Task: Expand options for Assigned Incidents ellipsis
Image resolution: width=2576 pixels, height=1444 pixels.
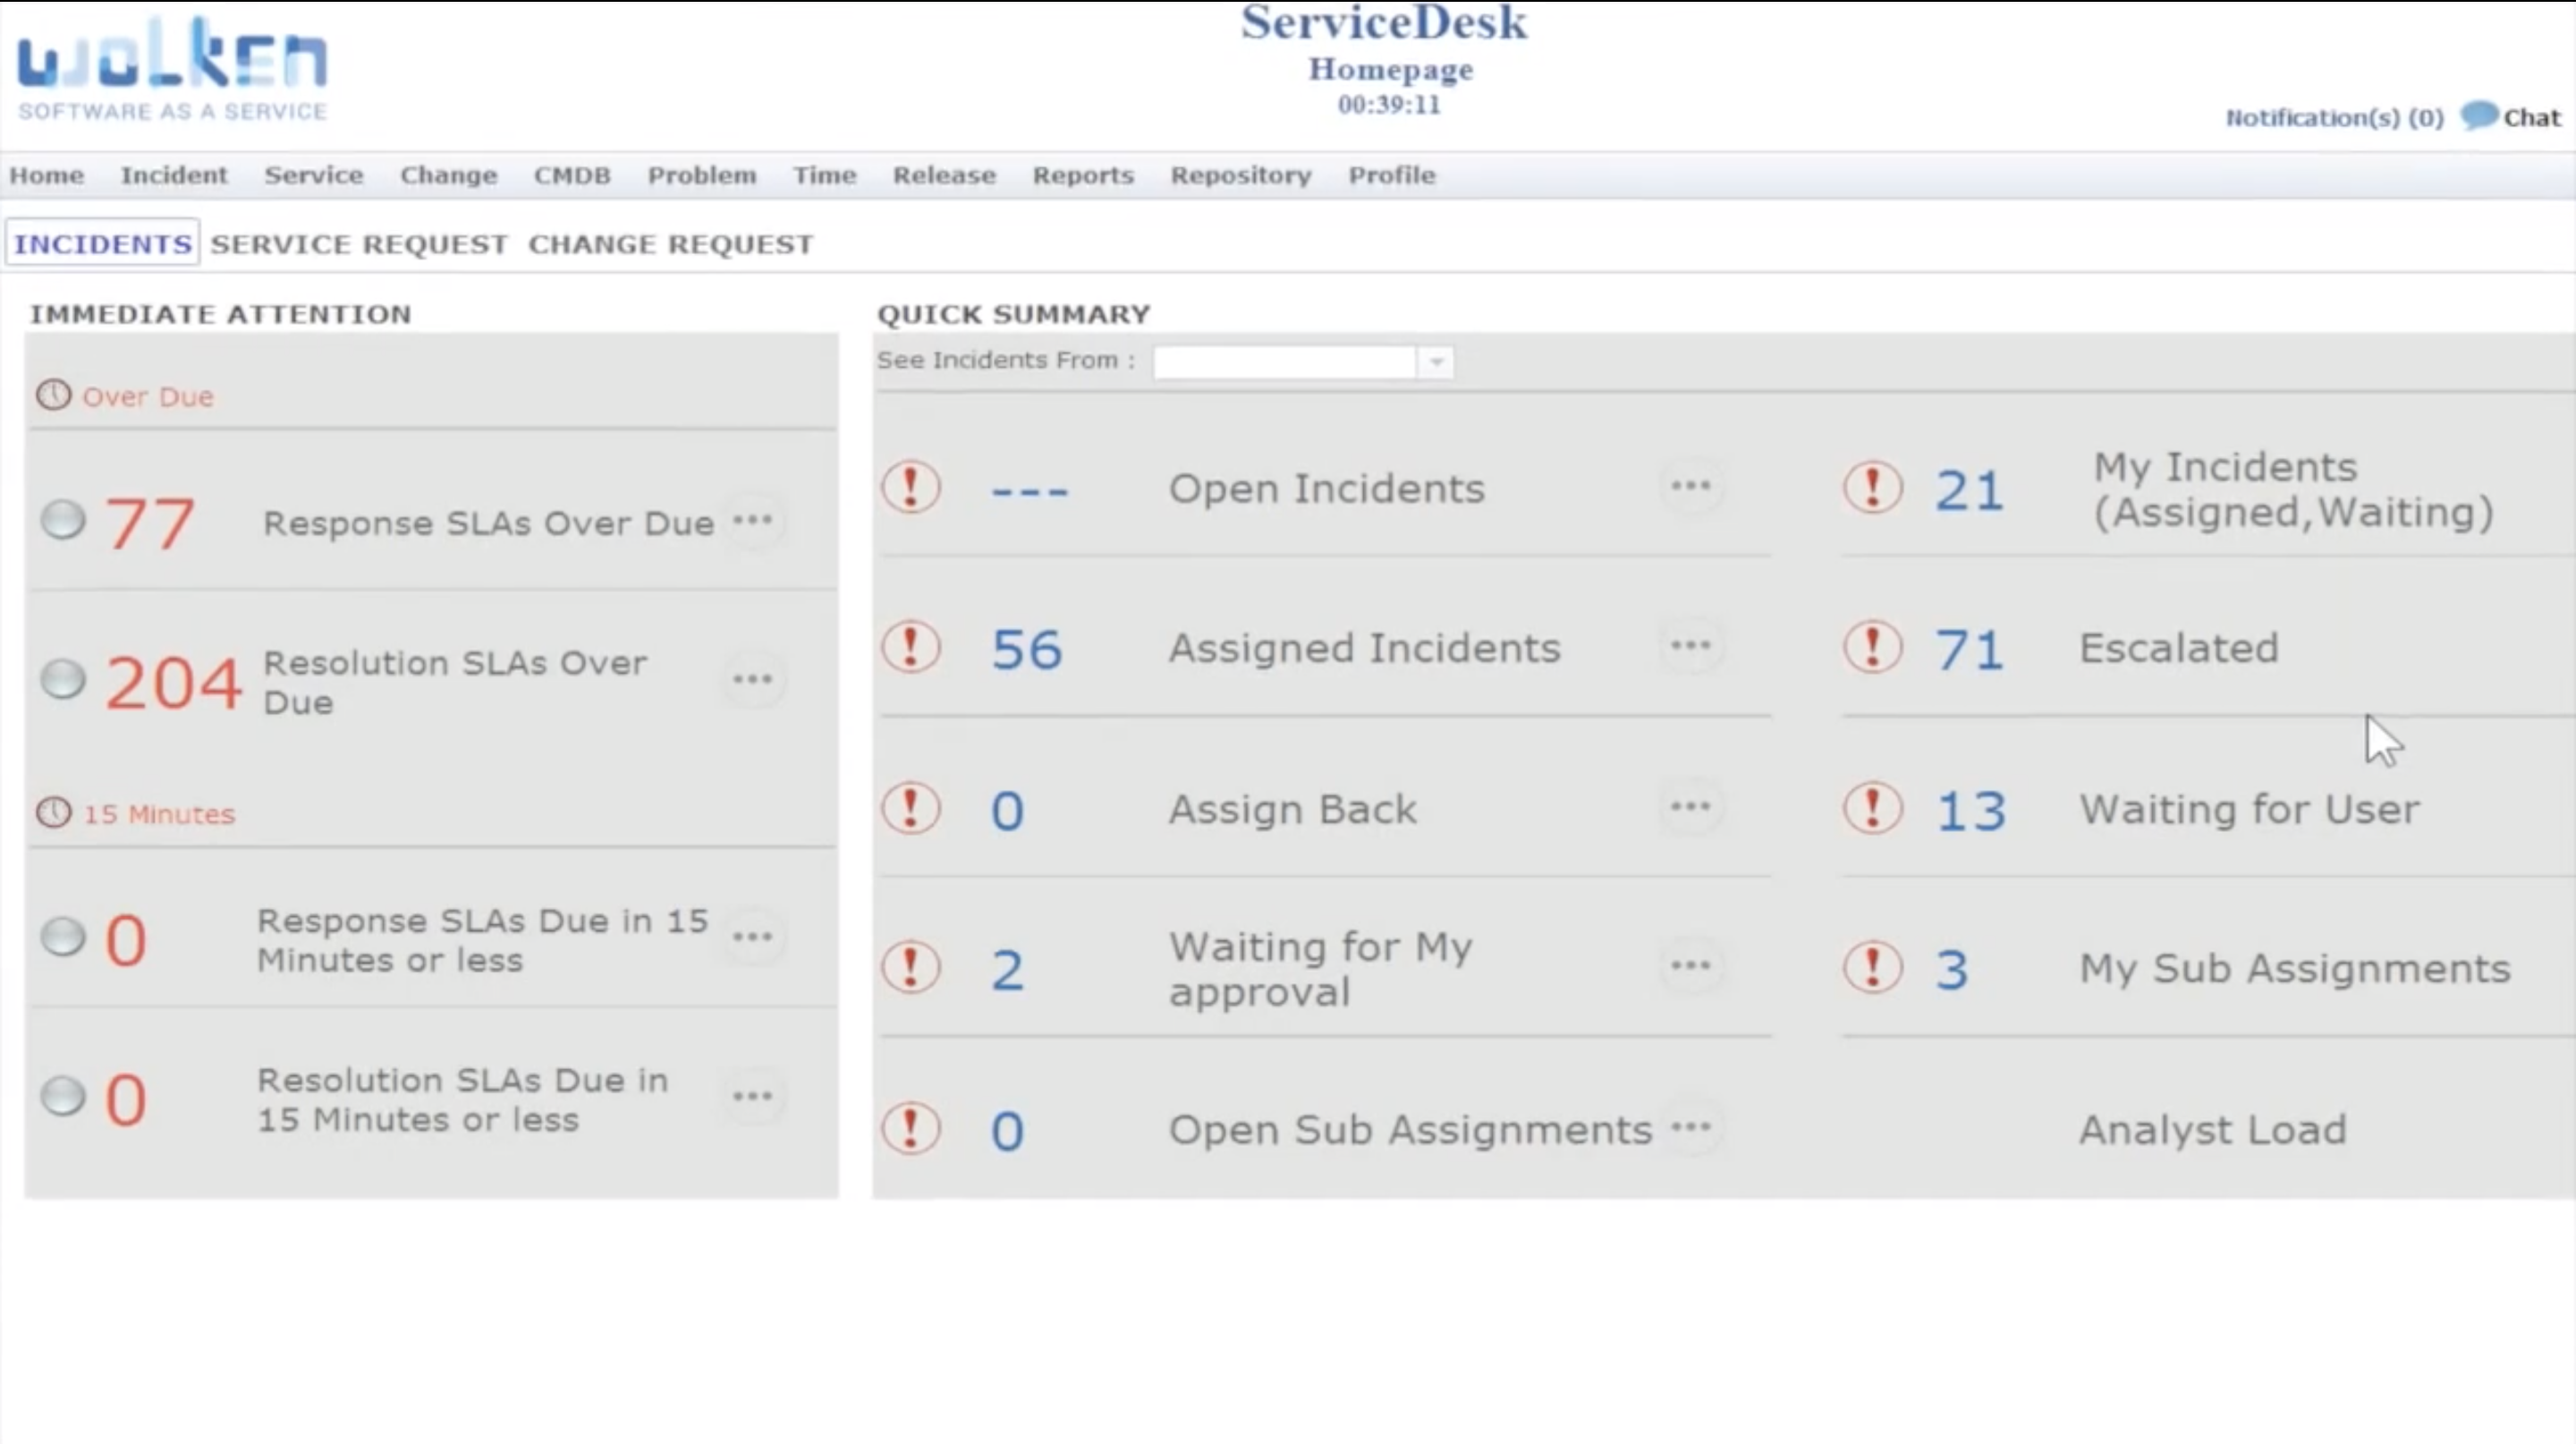Action: tap(1690, 644)
